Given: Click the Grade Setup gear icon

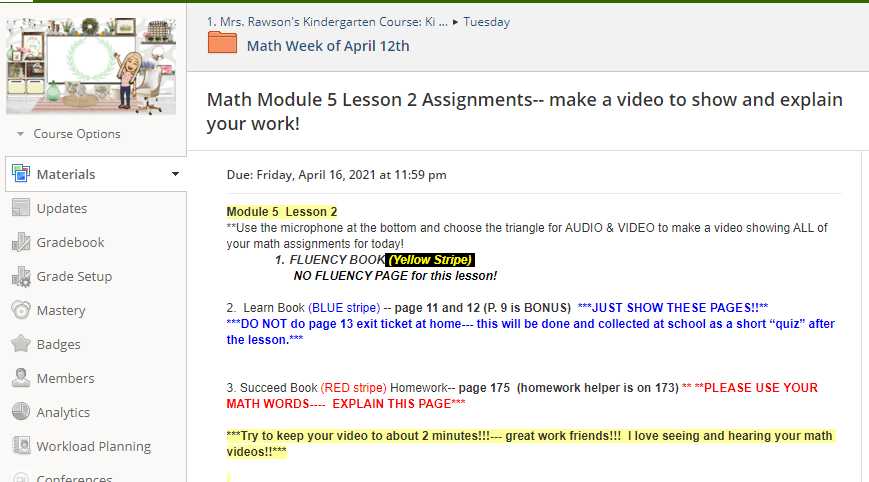Looking at the screenshot, I should (x=21, y=276).
